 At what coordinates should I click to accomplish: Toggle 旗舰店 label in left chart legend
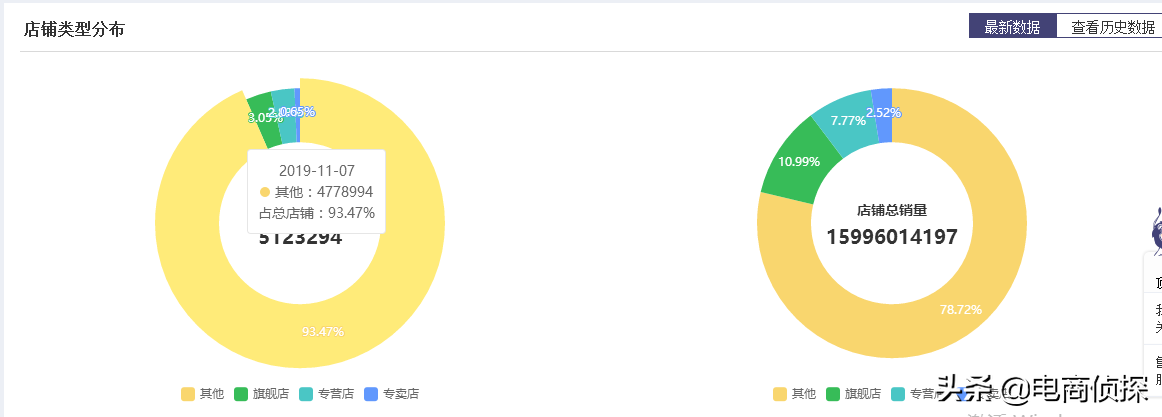coord(270,394)
